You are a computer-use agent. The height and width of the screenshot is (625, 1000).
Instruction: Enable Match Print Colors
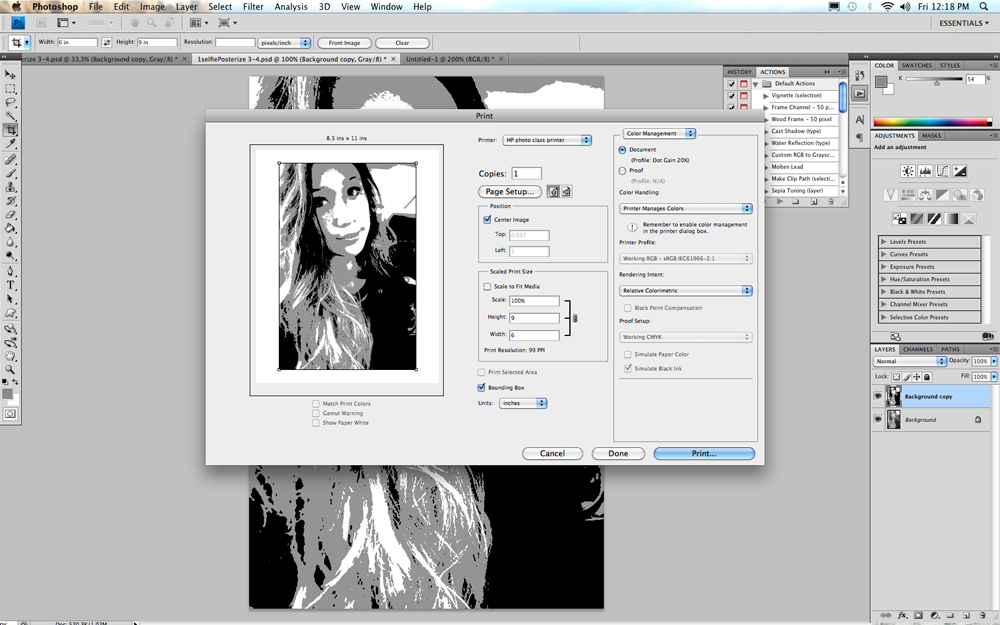pos(316,404)
